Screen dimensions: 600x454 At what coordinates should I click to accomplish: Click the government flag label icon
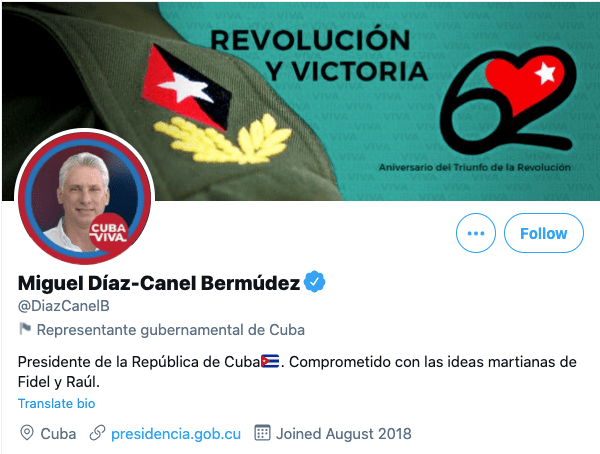pyautogui.click(x=25, y=329)
